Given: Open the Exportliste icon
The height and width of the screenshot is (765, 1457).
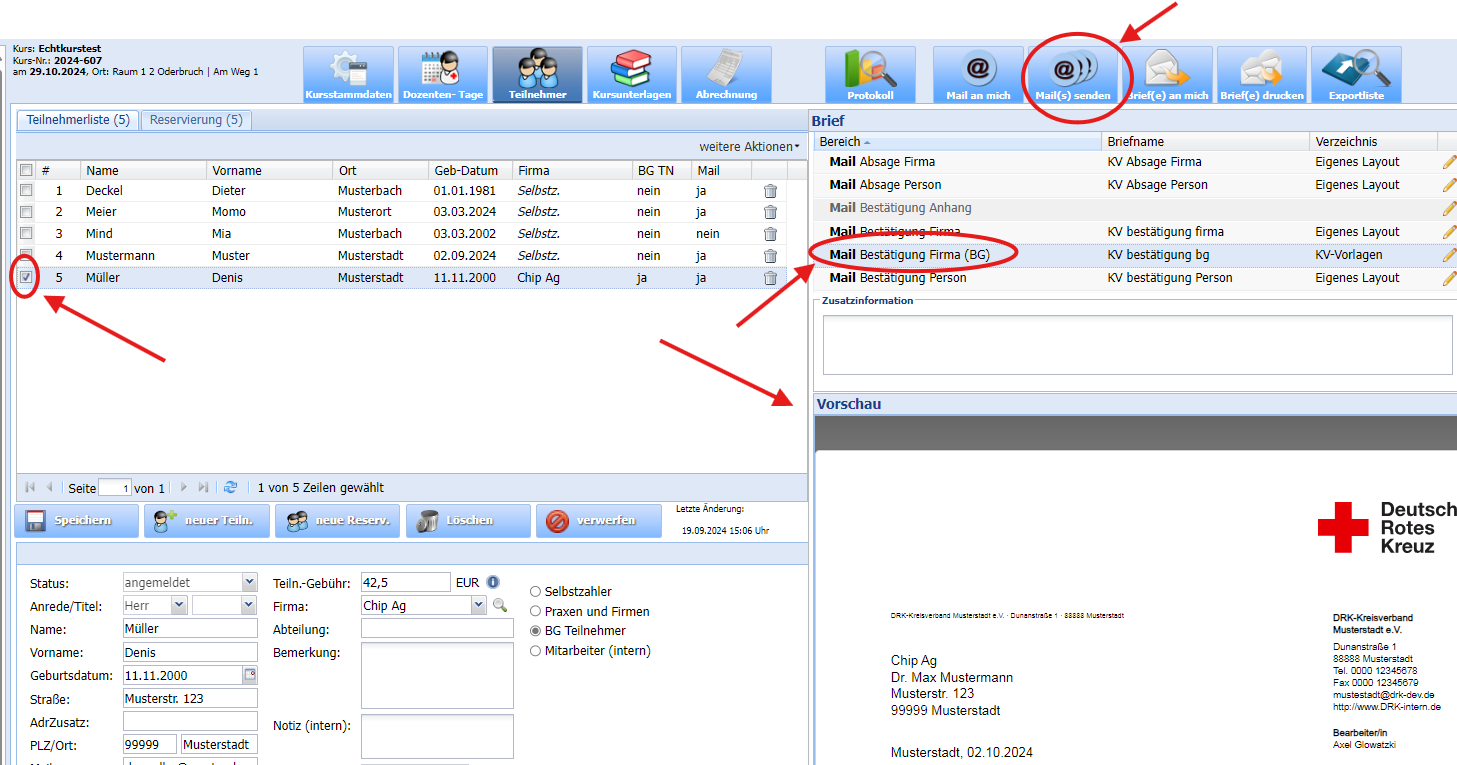Looking at the screenshot, I should point(1356,74).
